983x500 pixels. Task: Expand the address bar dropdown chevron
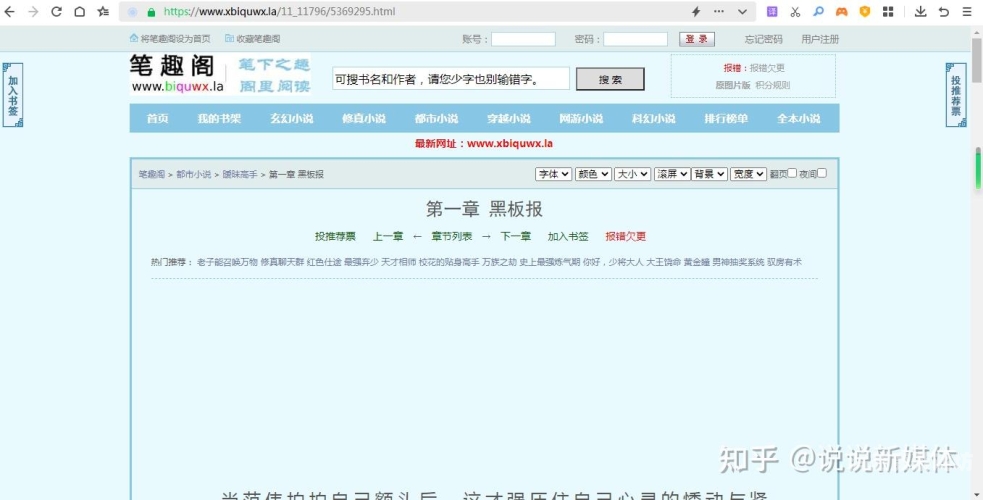742,11
